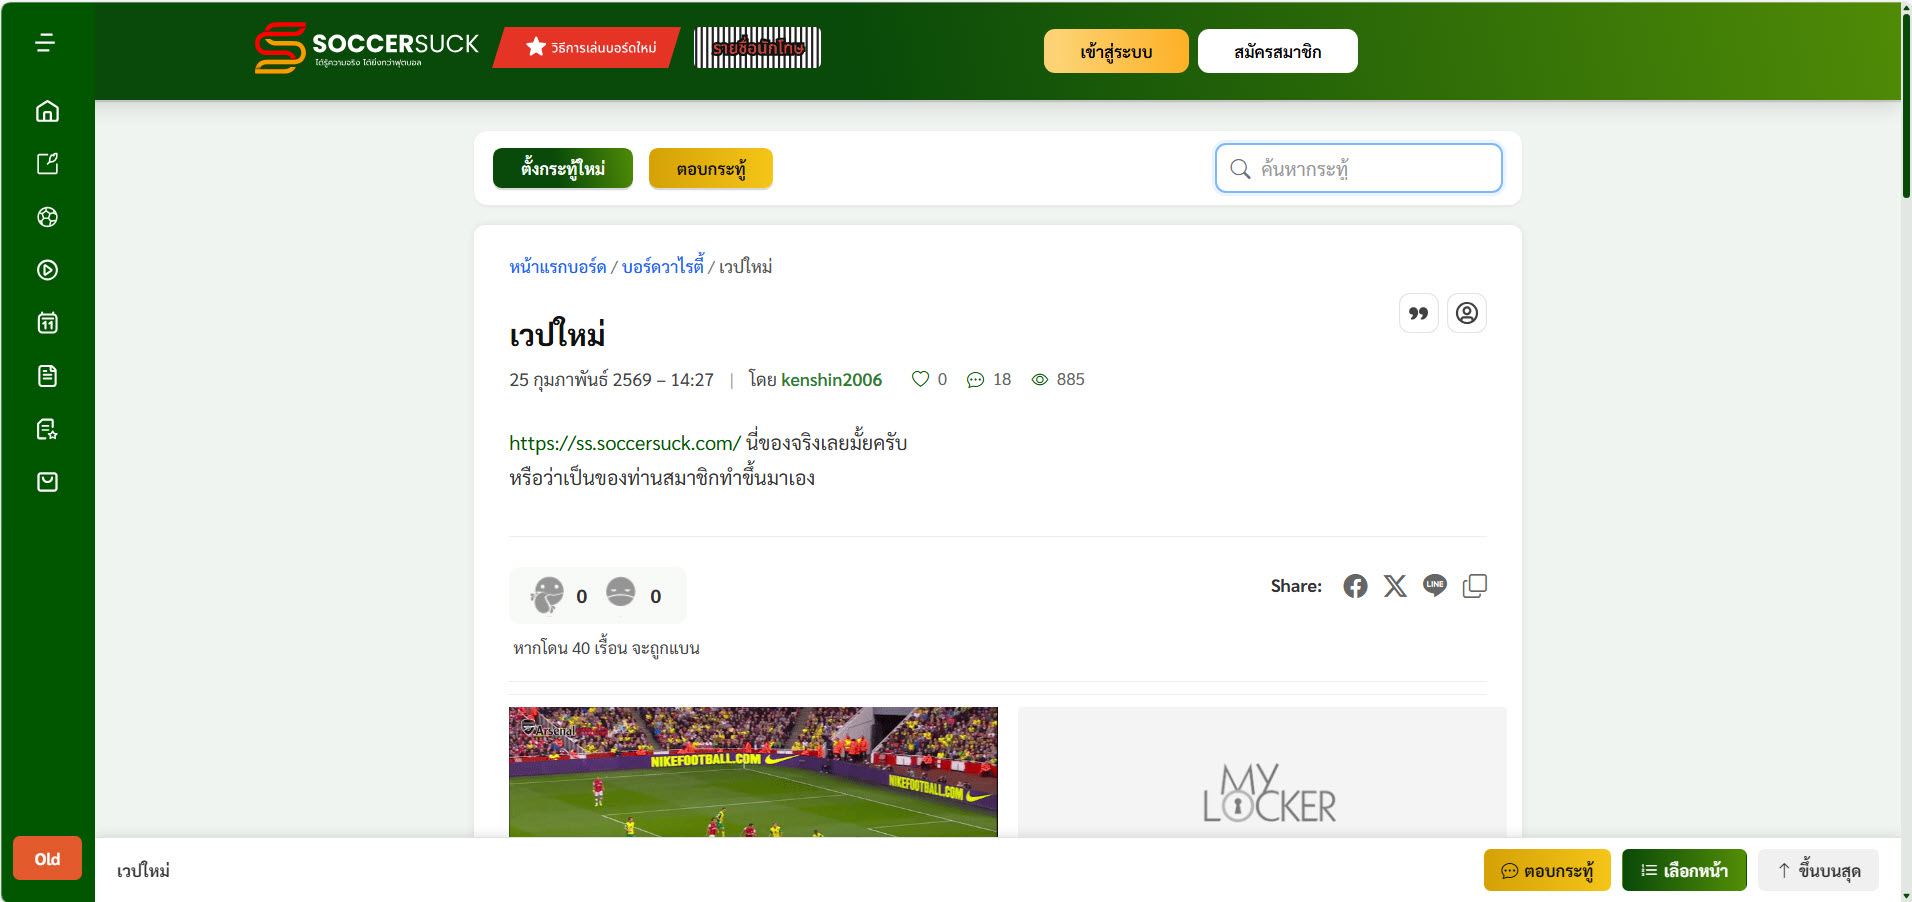The width and height of the screenshot is (1912, 902).
Task: Click the ตั้งกระทู้ใหม่ button
Action: (x=563, y=168)
